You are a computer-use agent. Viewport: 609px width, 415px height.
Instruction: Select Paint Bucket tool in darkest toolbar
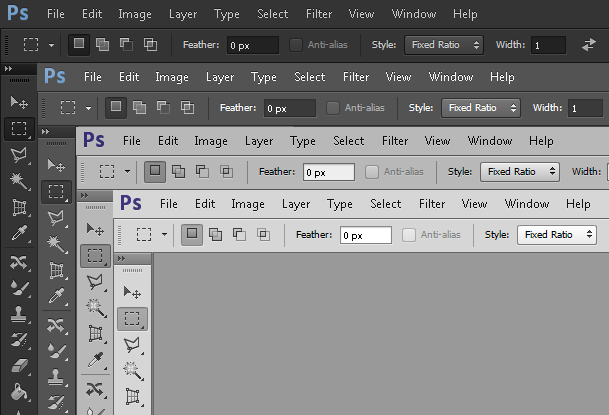[x=19, y=391]
